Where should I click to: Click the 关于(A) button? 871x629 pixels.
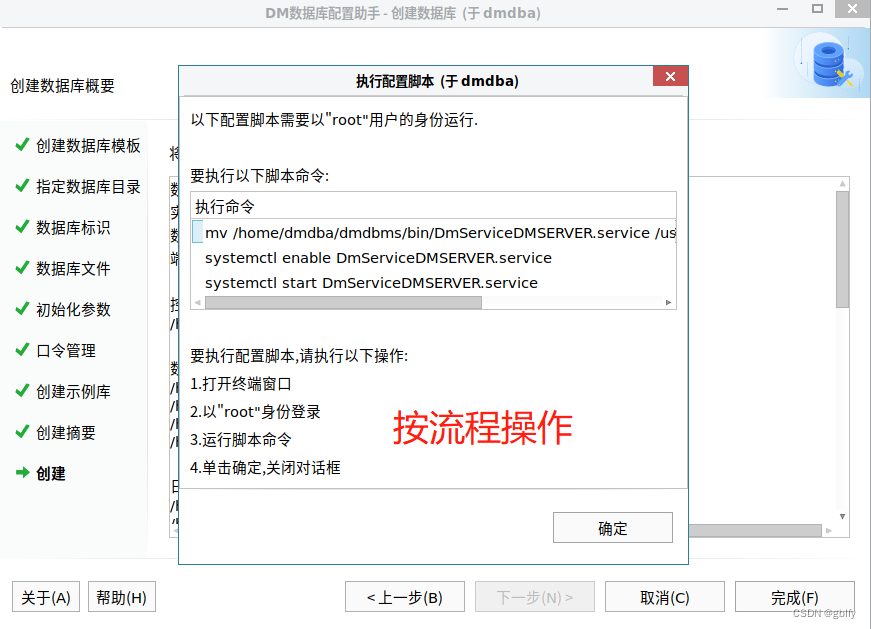pyautogui.click(x=46, y=597)
